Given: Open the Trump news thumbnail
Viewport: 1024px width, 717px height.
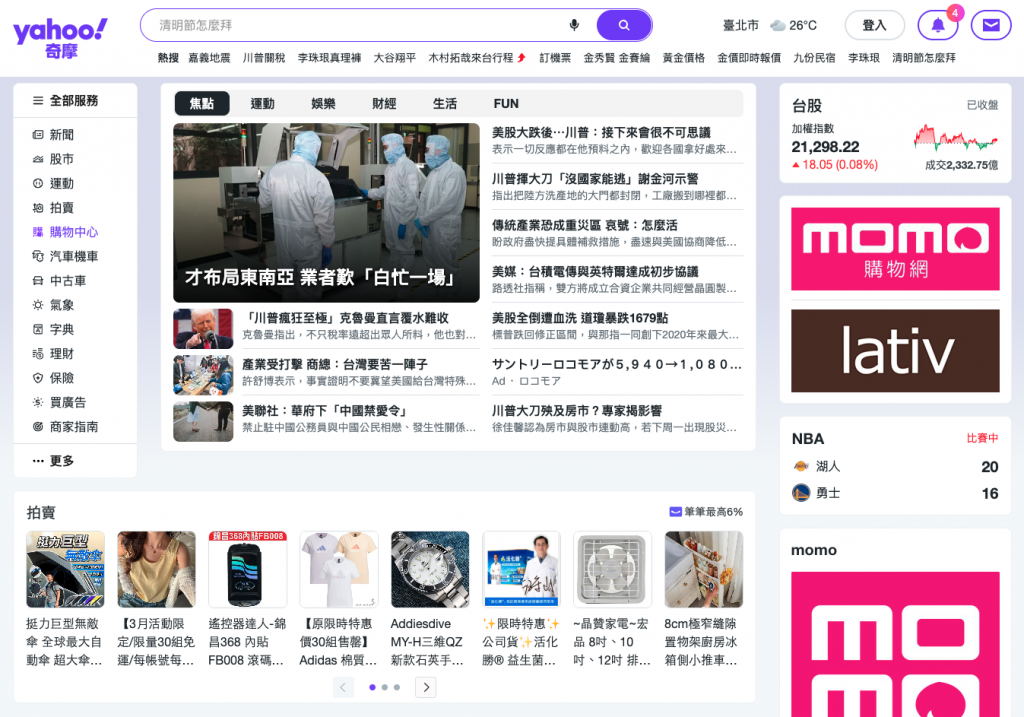Looking at the screenshot, I should coord(203,328).
